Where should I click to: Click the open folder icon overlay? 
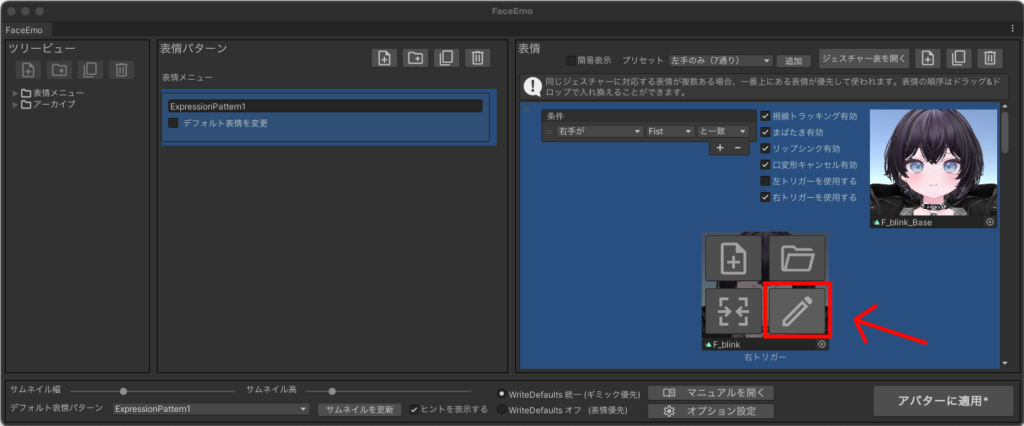796,259
